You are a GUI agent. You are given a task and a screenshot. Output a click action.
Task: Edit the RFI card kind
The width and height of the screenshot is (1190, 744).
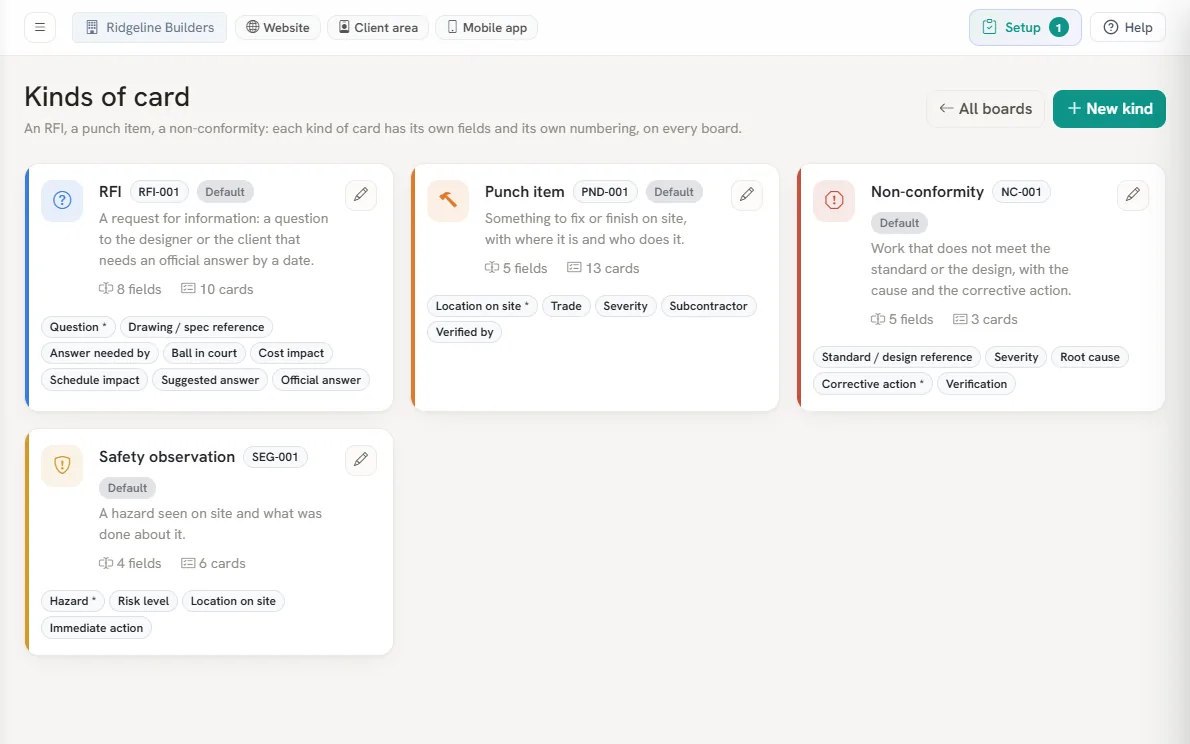tap(361, 194)
